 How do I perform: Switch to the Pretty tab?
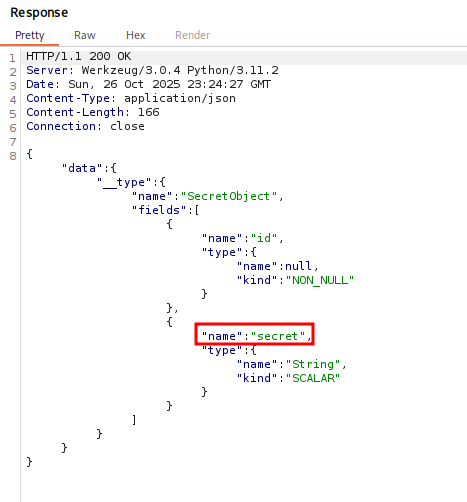pyautogui.click(x=30, y=35)
